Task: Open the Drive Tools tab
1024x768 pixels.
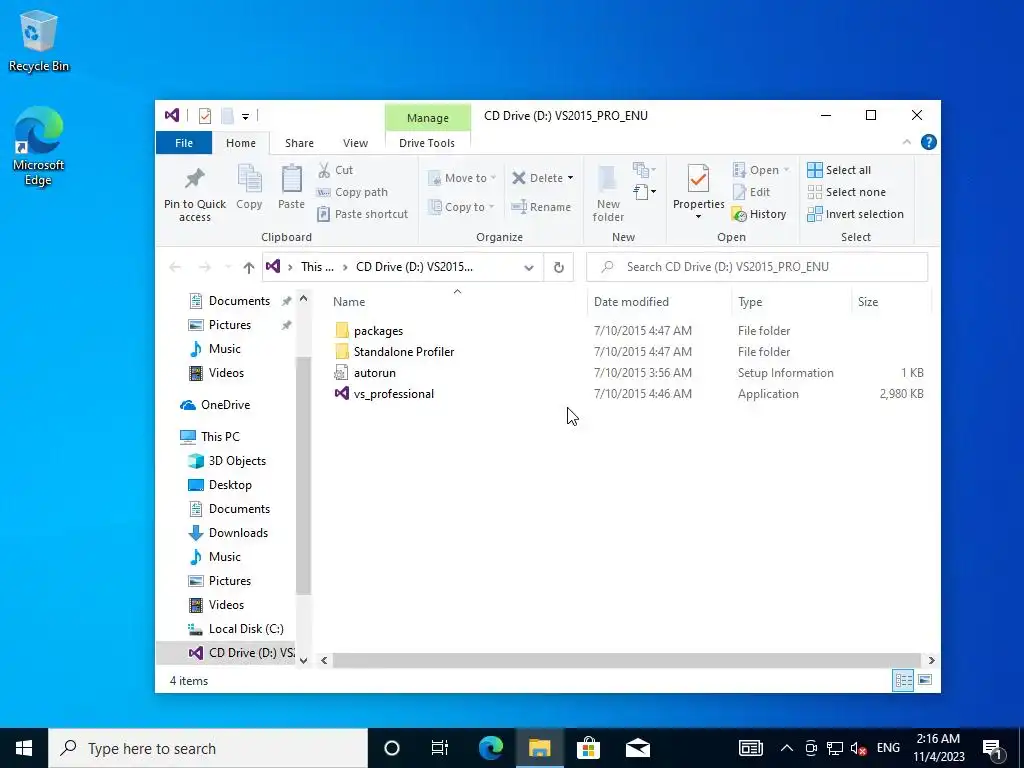Action: click(427, 142)
